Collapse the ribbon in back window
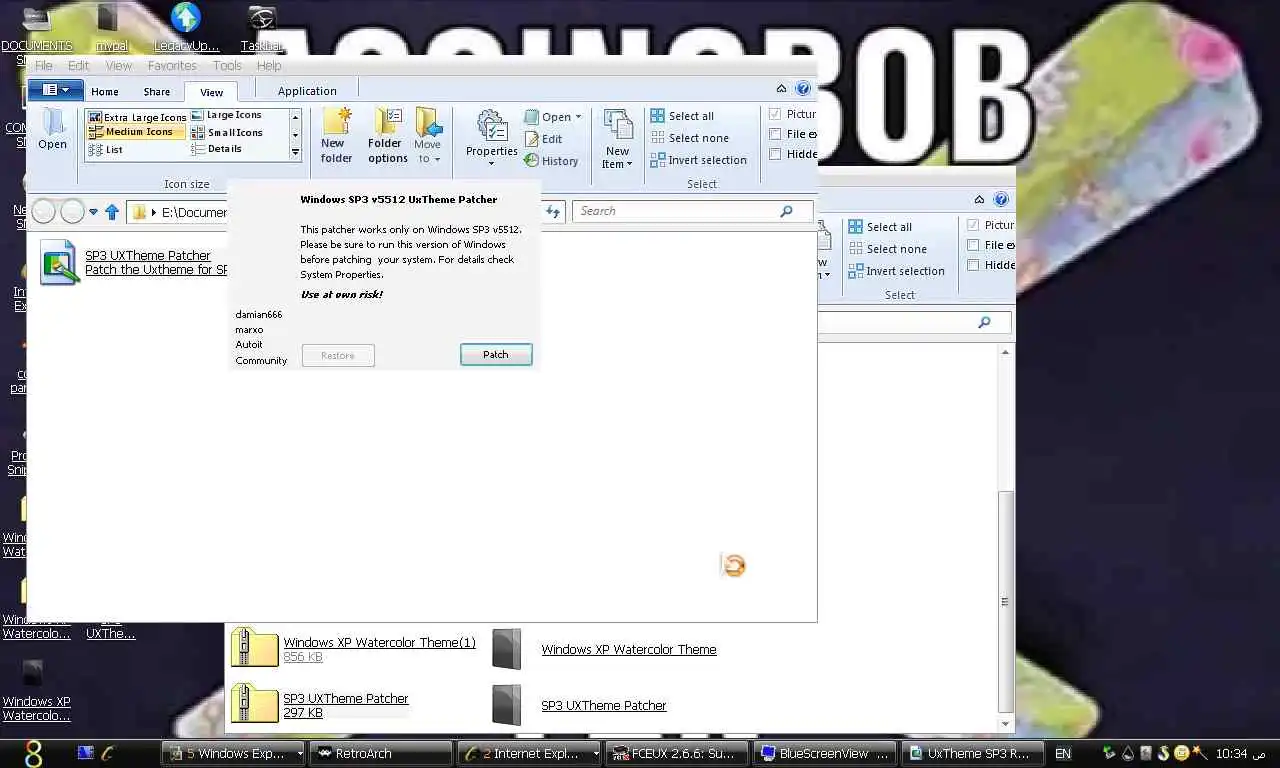 980,200
